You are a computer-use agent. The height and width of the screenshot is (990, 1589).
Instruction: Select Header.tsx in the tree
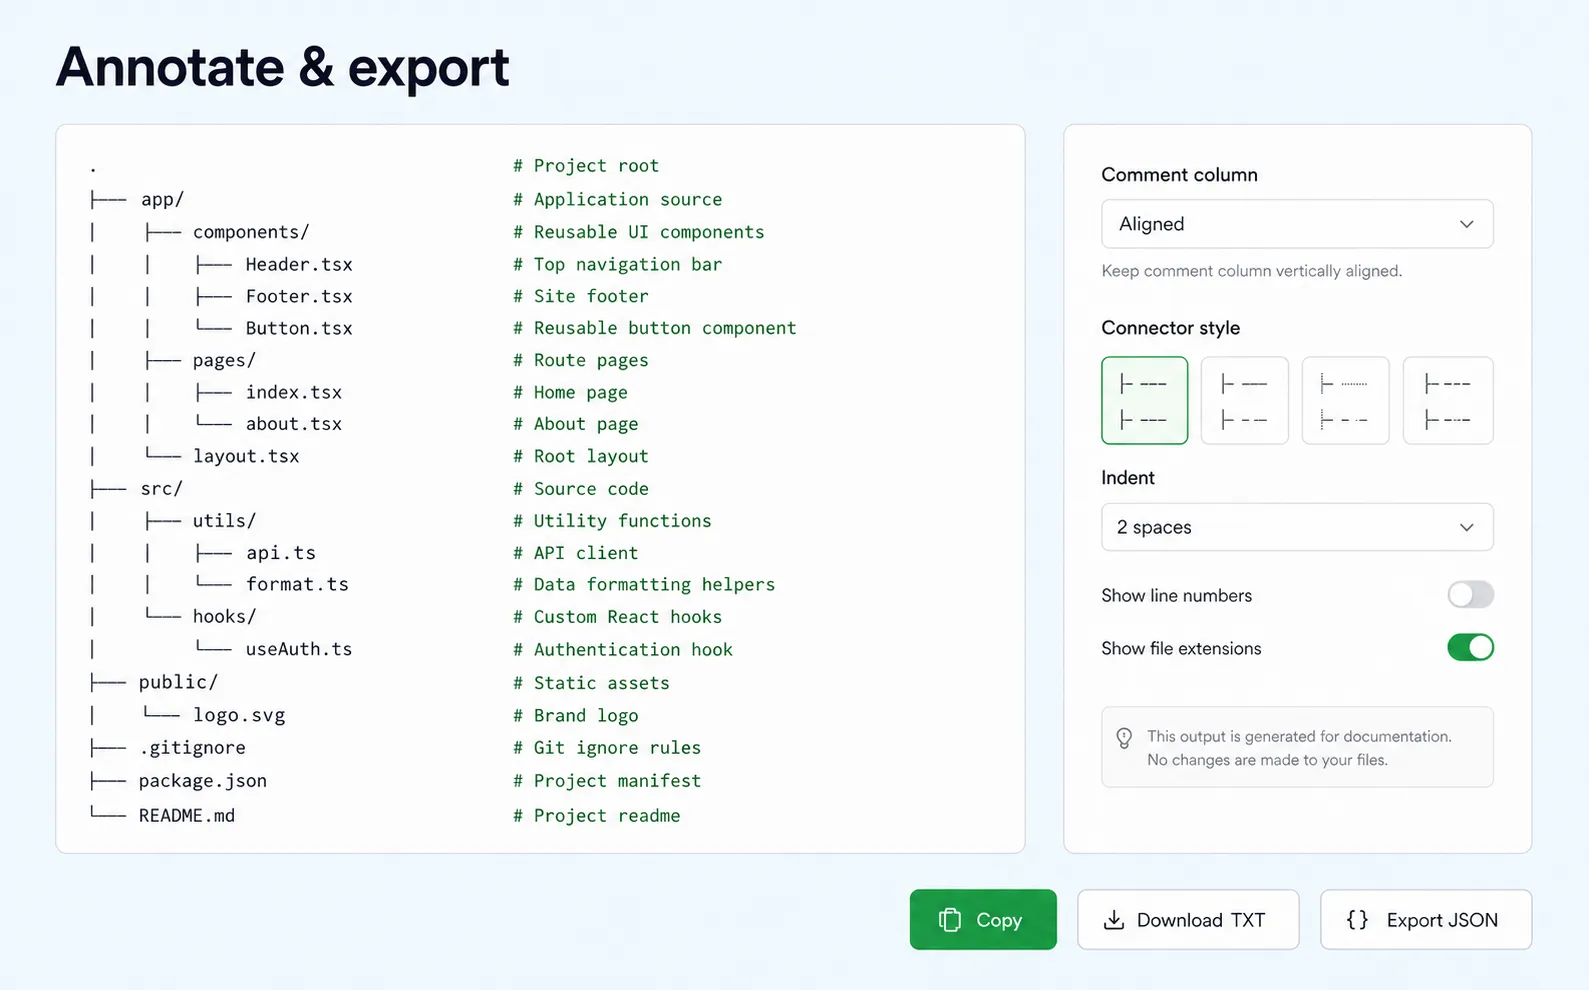299,264
